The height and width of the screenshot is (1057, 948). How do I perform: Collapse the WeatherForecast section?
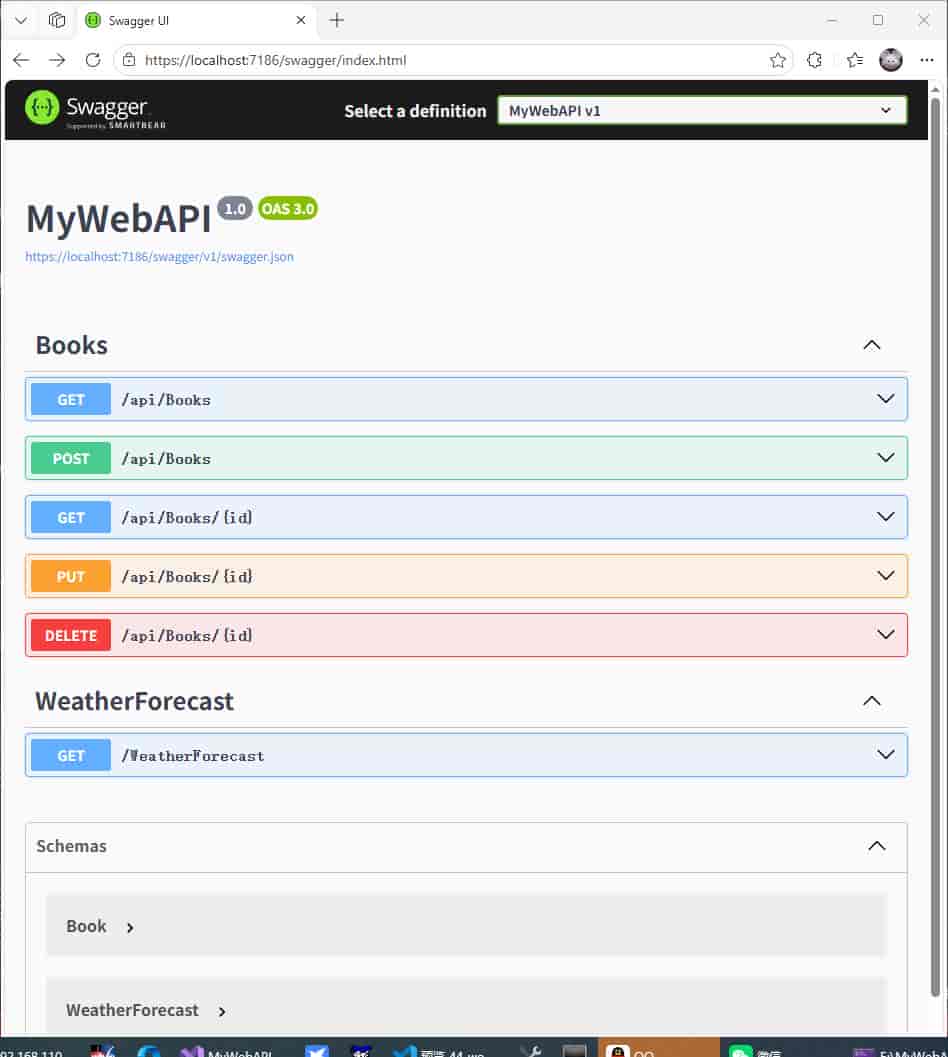(872, 701)
